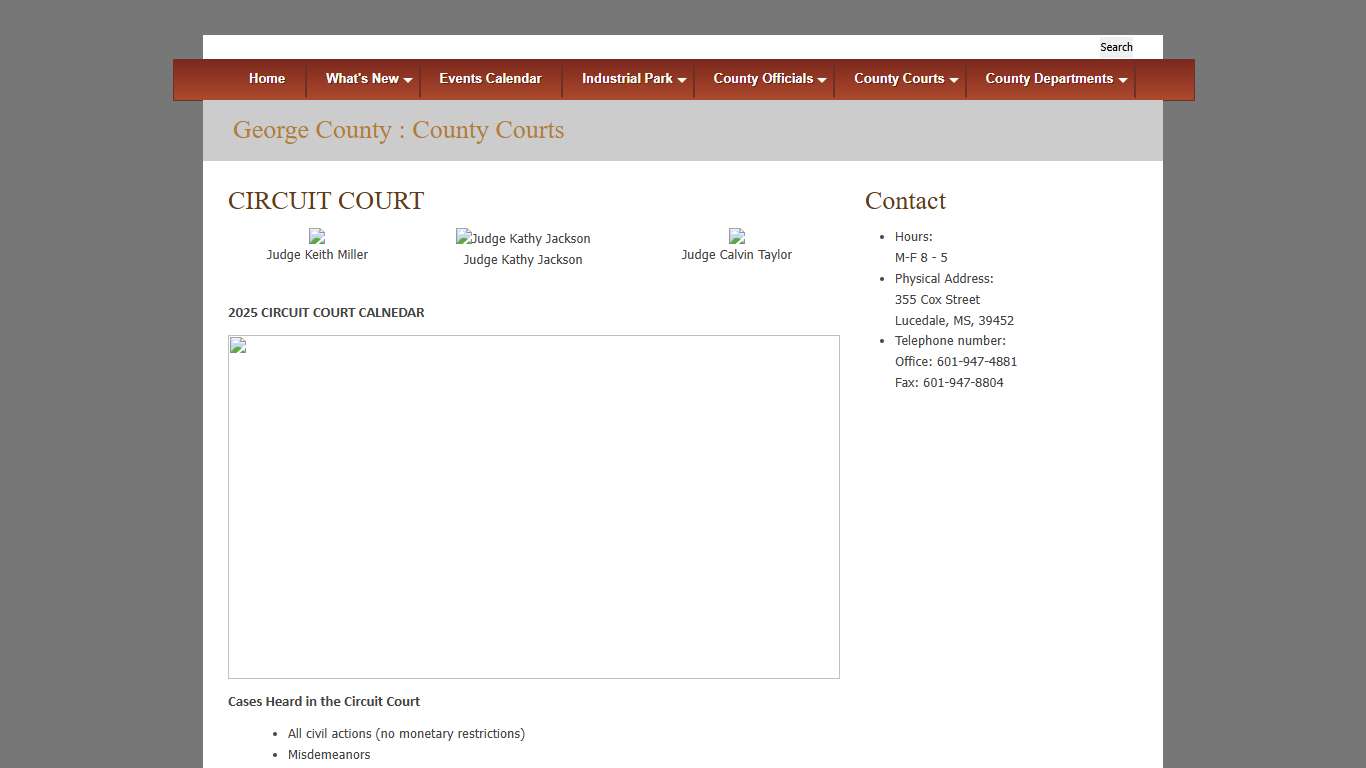Click inside the large calendar frame
The width and height of the screenshot is (1366, 768).
click(534, 507)
